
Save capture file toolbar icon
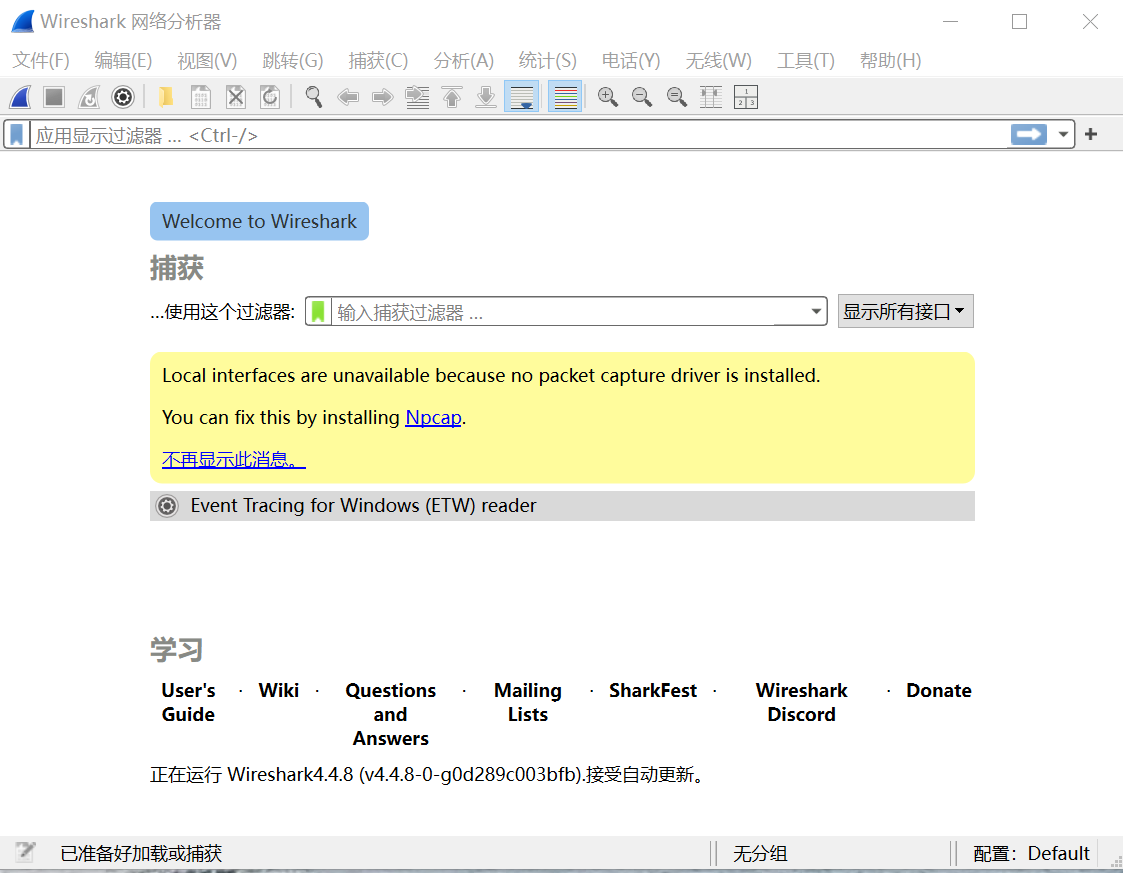(201, 97)
